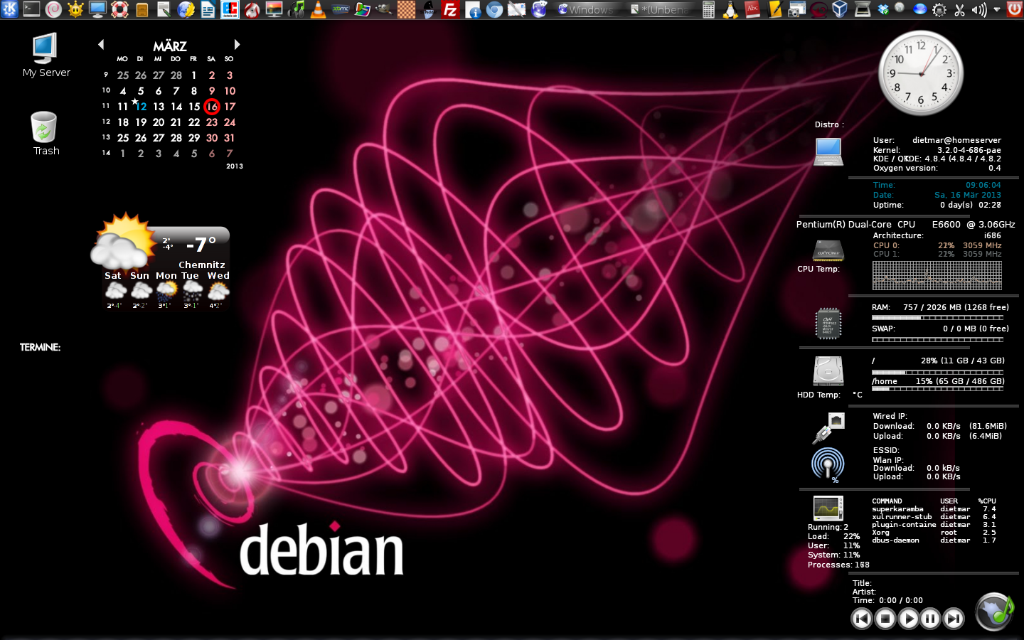Expand hidden system tray icons arrow
The image size is (1024, 640).
997,9
